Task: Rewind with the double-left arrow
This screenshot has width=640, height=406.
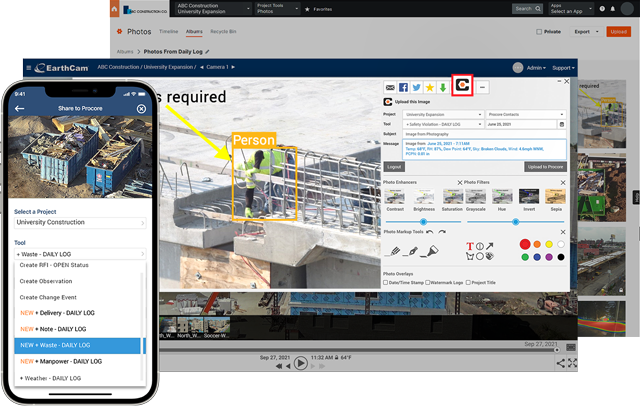Action: [x=279, y=366]
